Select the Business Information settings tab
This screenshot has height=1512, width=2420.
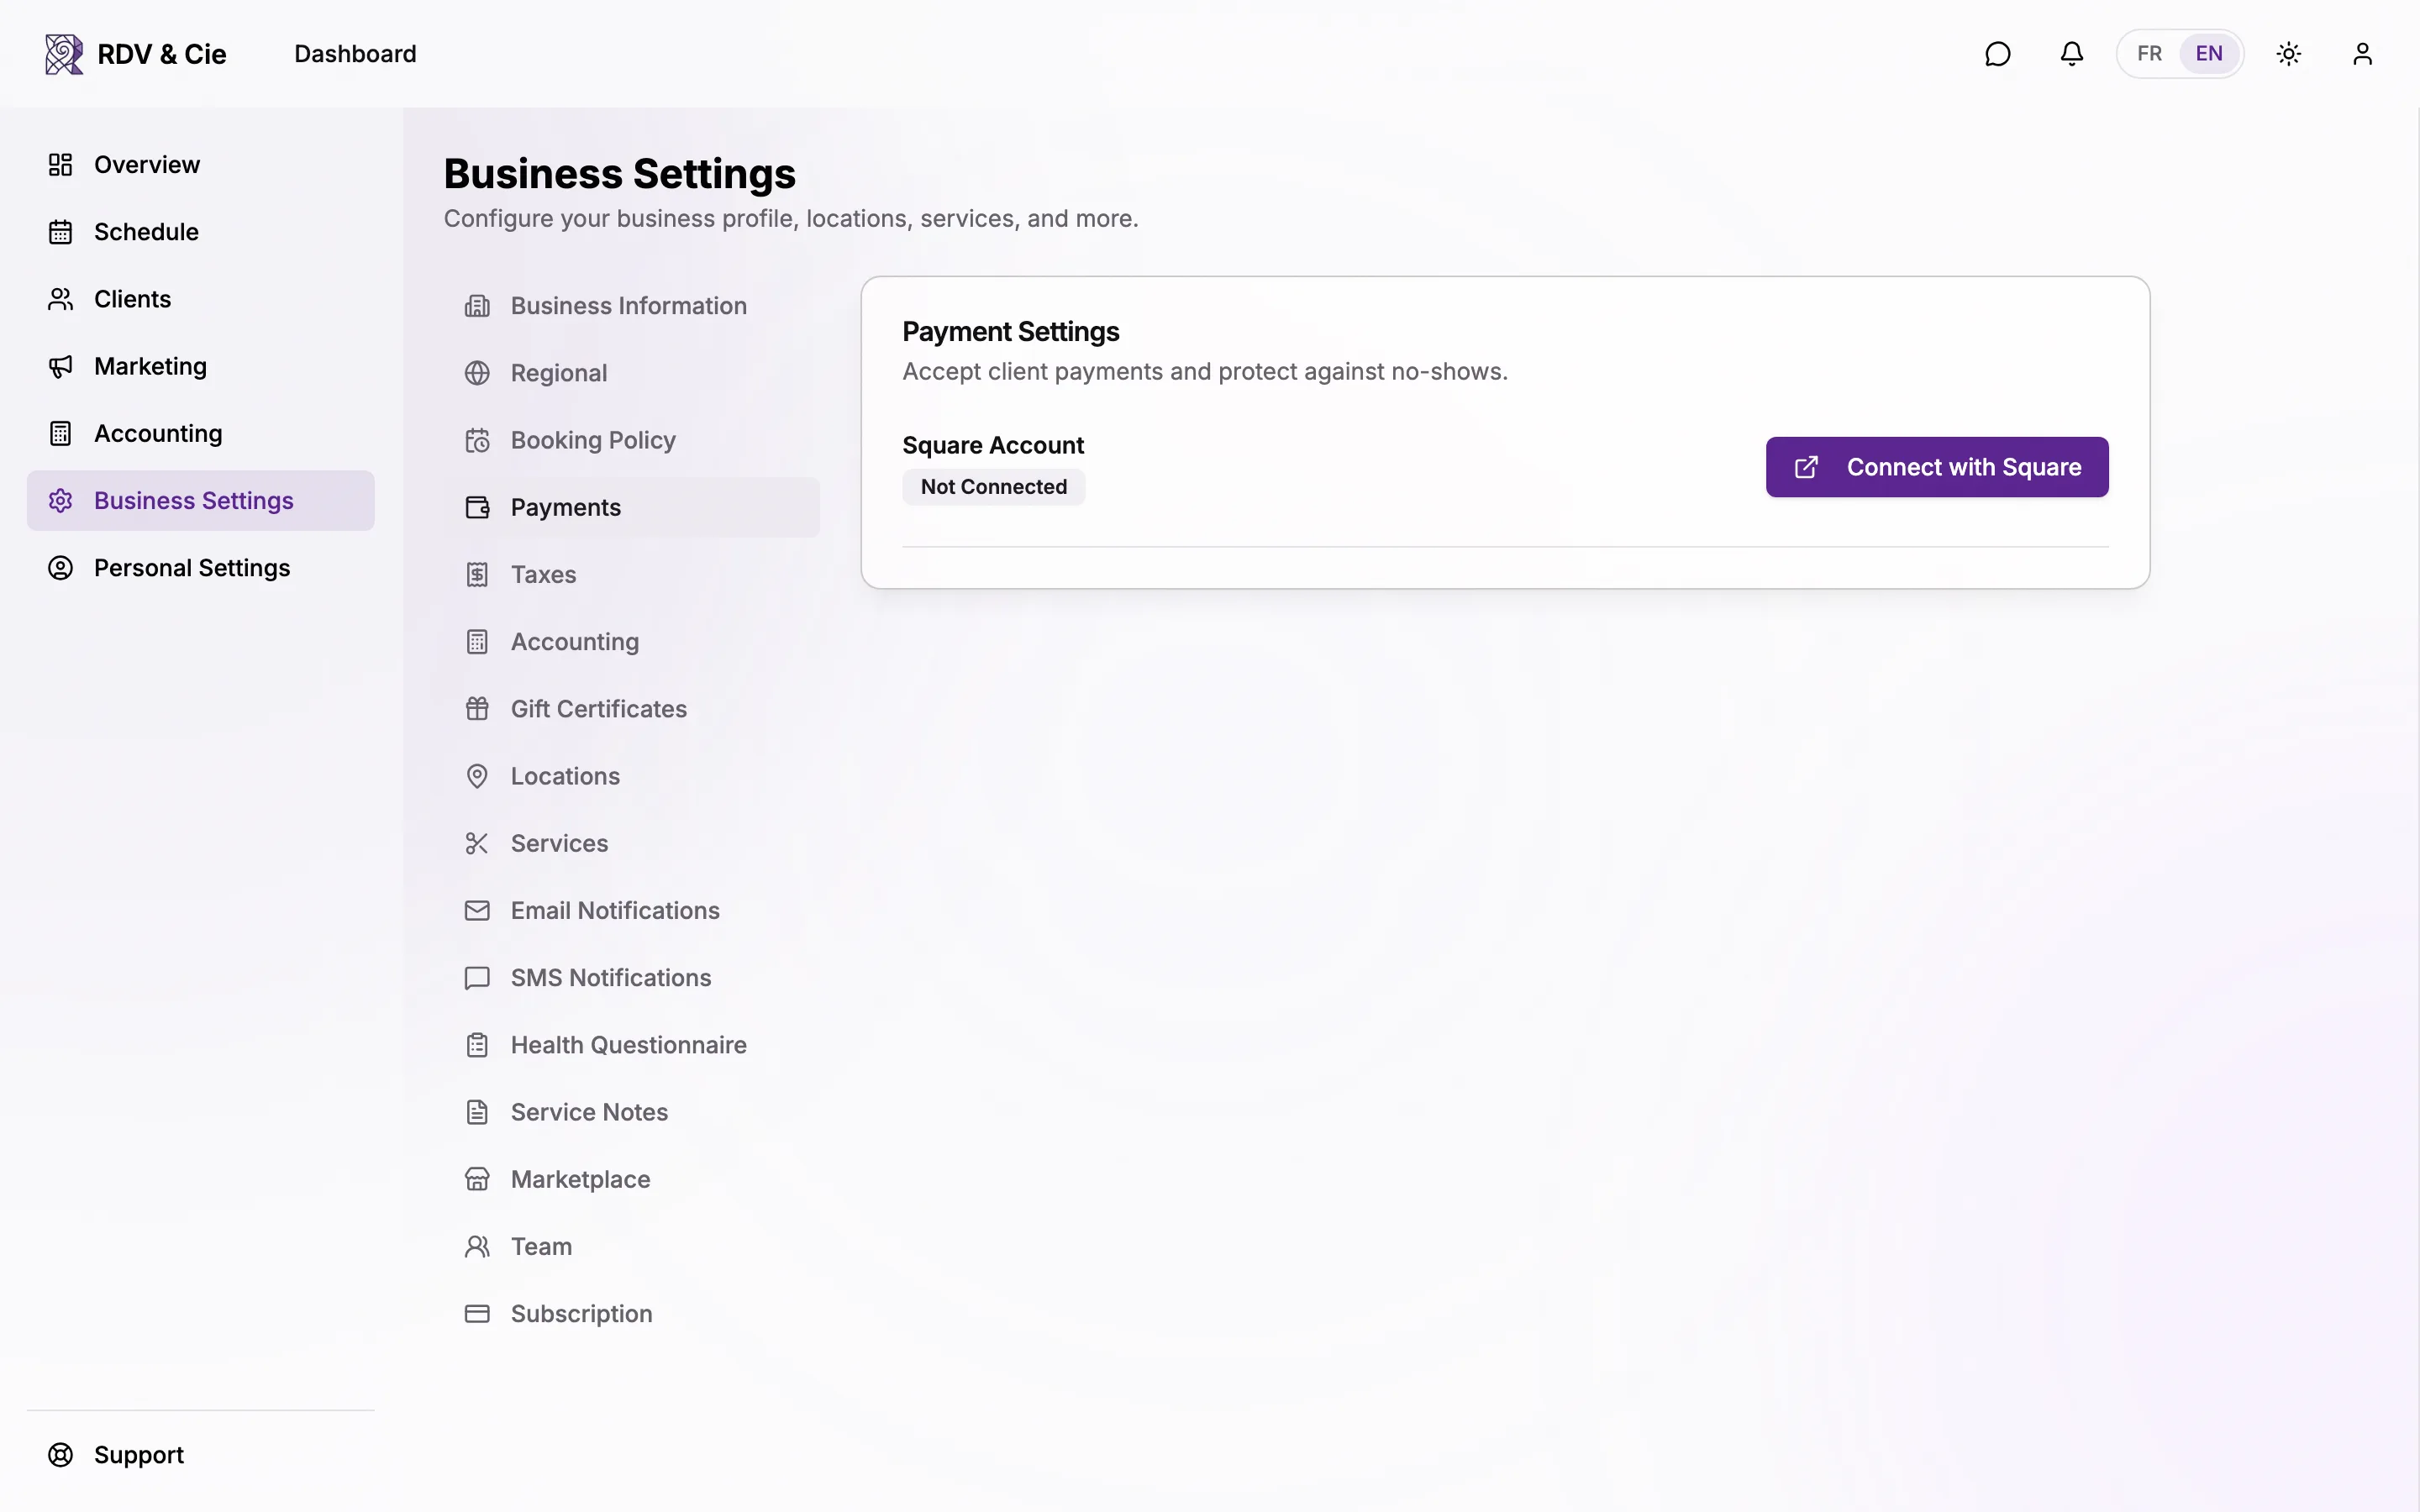coord(632,306)
